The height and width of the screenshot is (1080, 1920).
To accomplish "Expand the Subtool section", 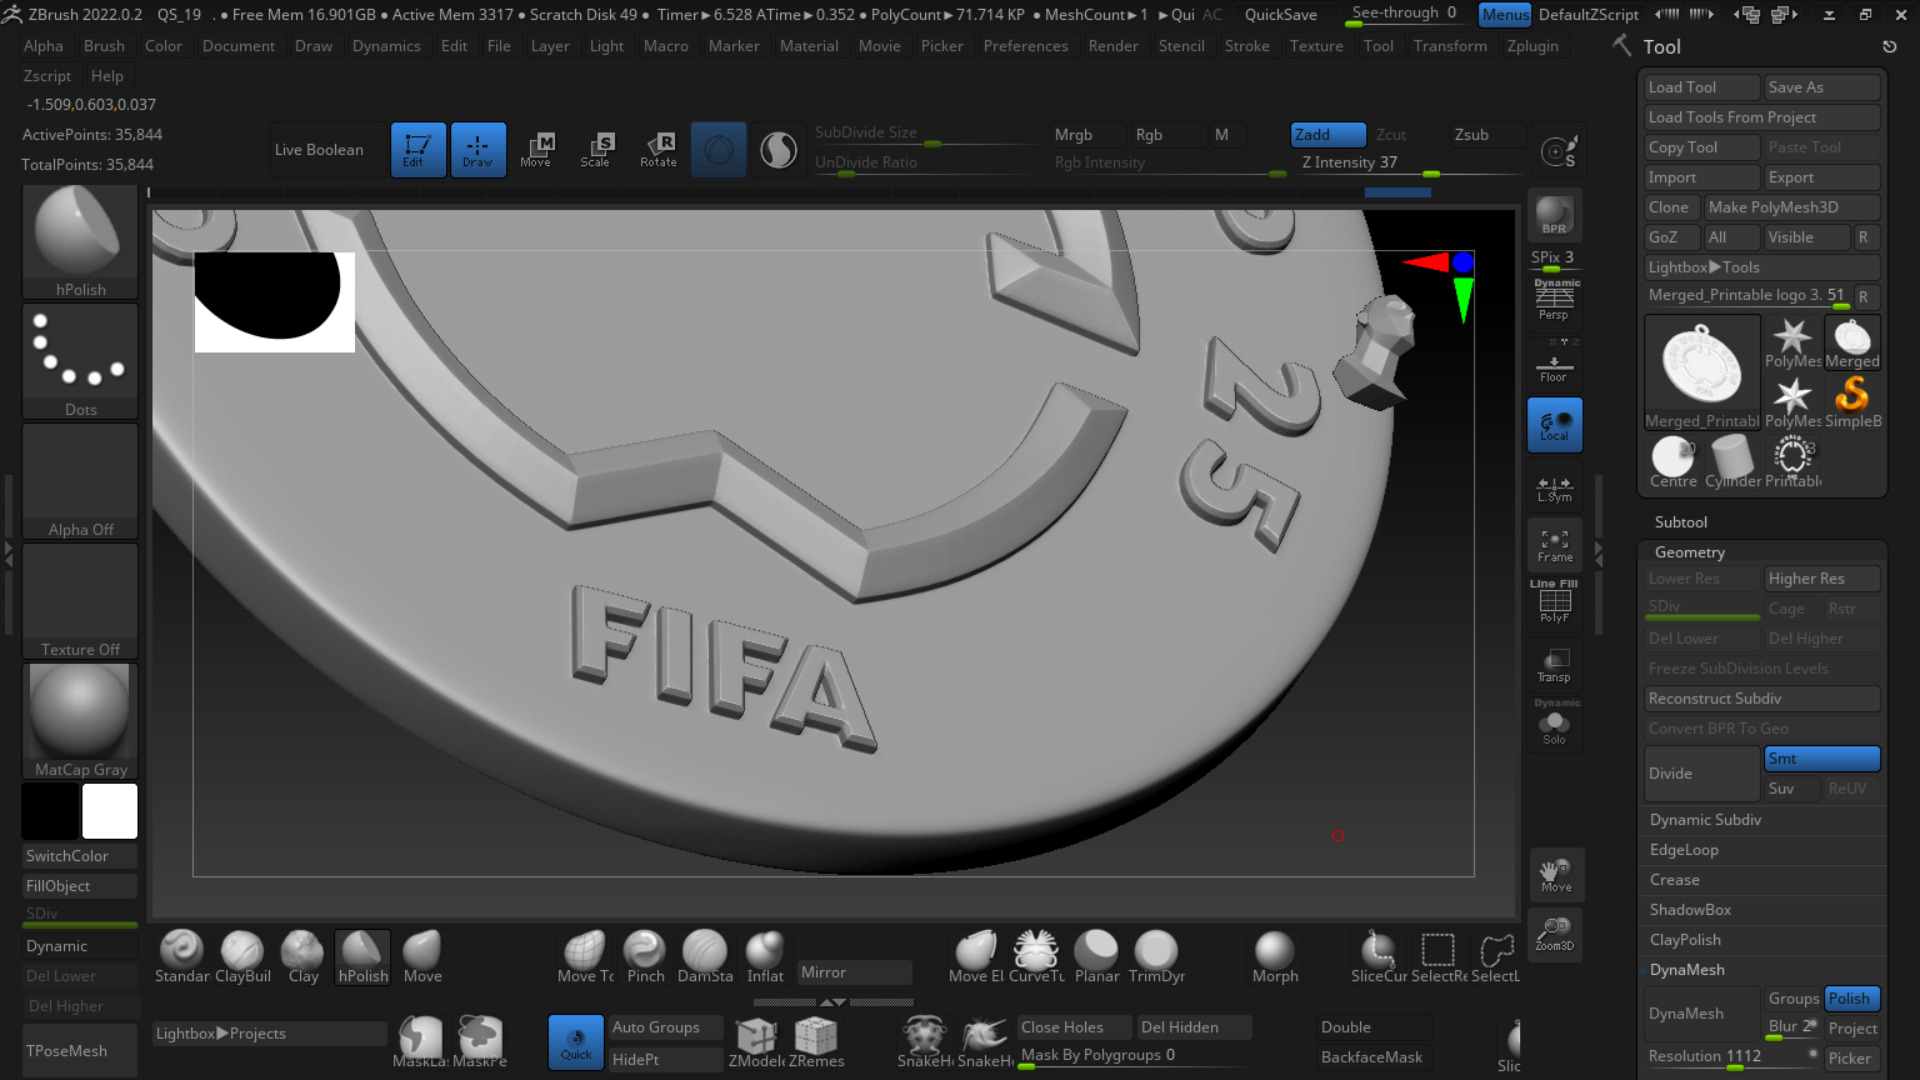I will 1681,522.
